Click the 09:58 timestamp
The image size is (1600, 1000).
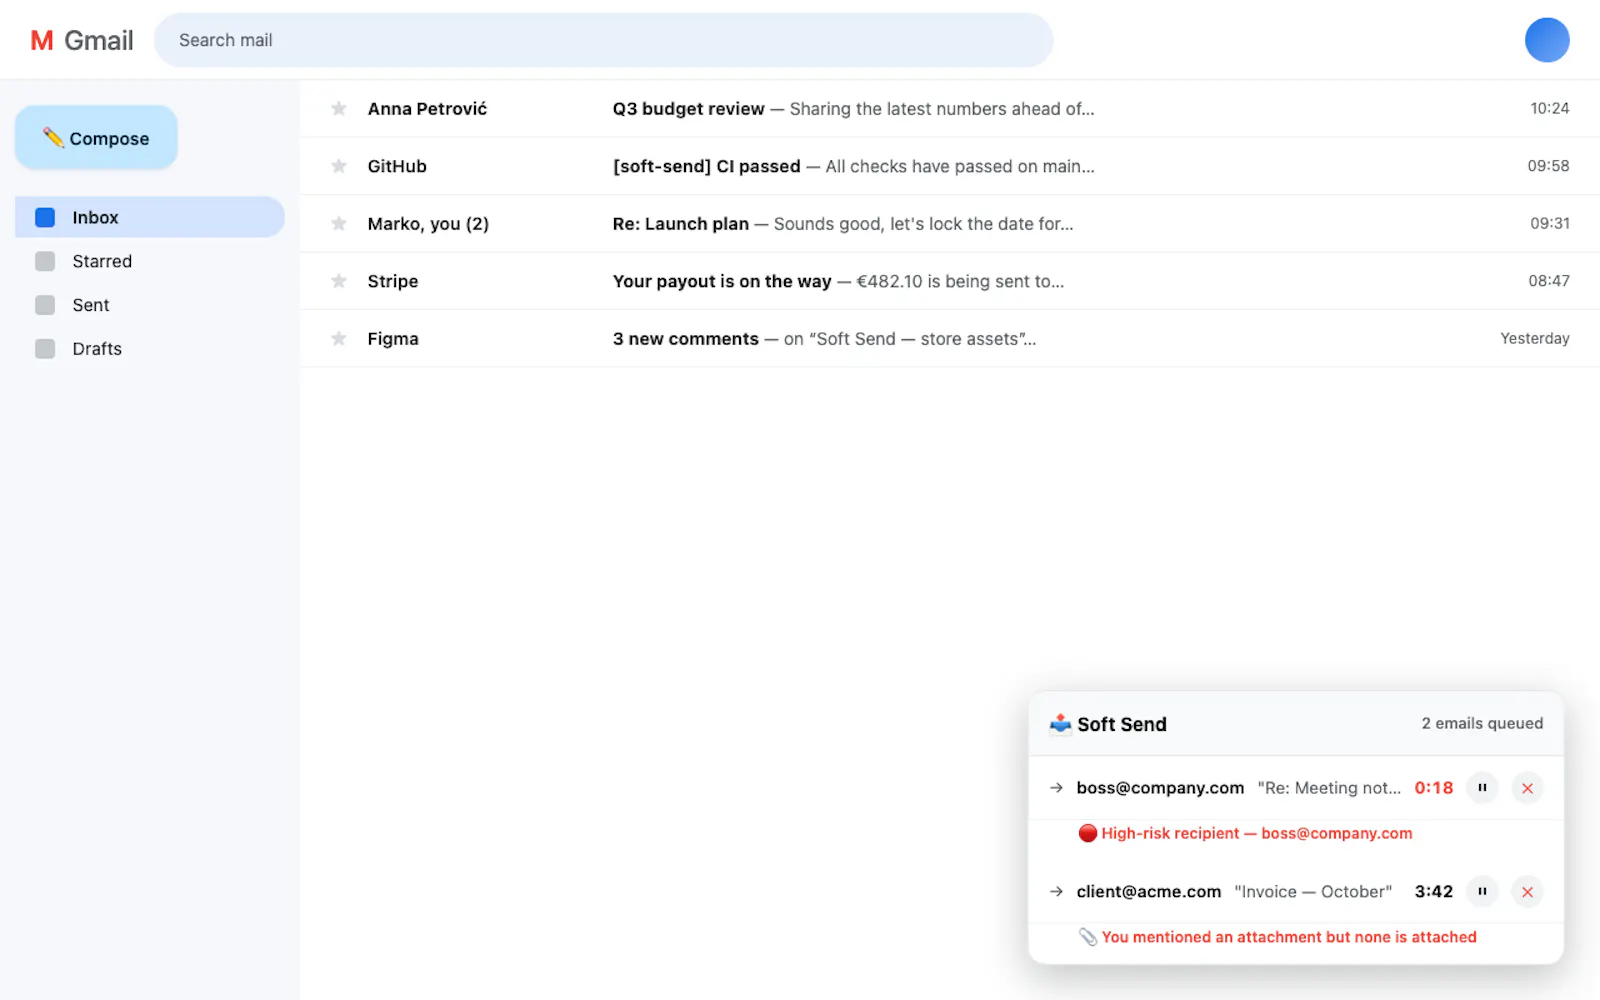(1548, 166)
